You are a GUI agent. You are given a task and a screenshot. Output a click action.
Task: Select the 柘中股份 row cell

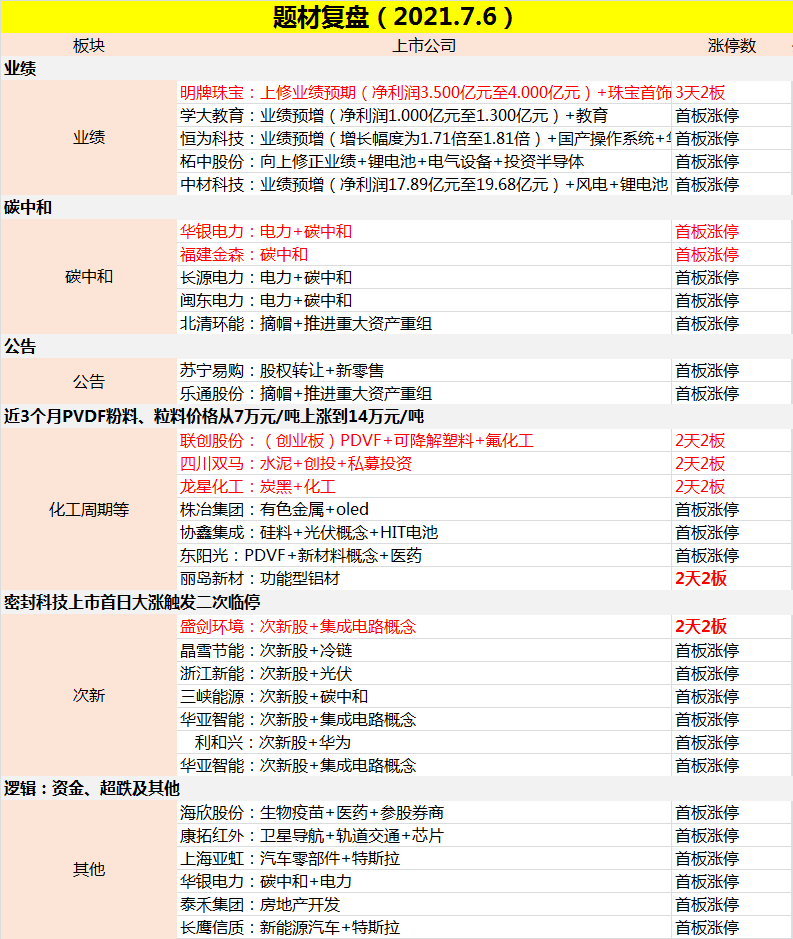click(x=424, y=162)
